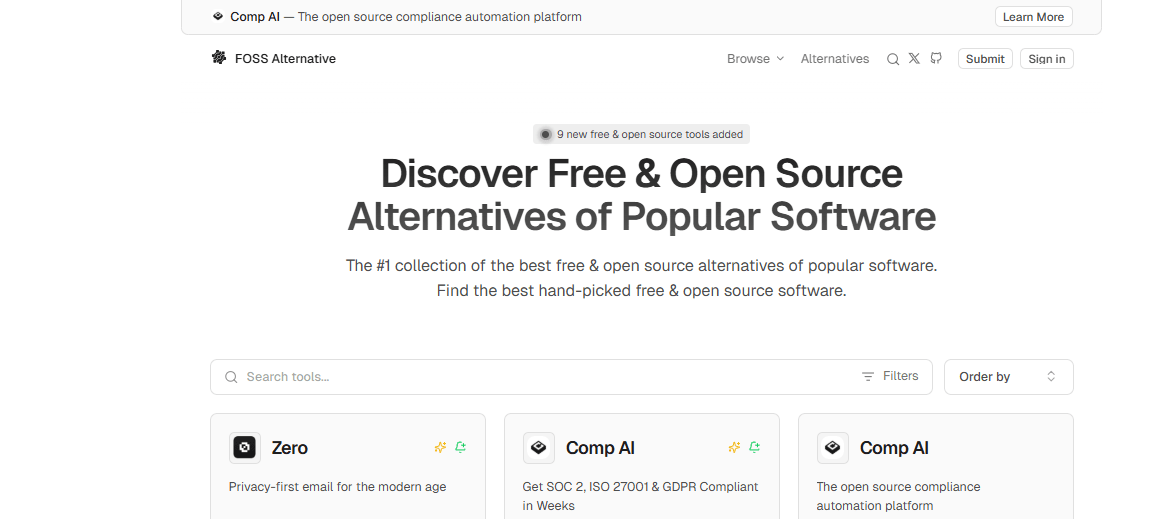Viewport: 1150px width, 519px height.
Task: Click the FOSS Alternative logo icon
Action: click(219, 58)
